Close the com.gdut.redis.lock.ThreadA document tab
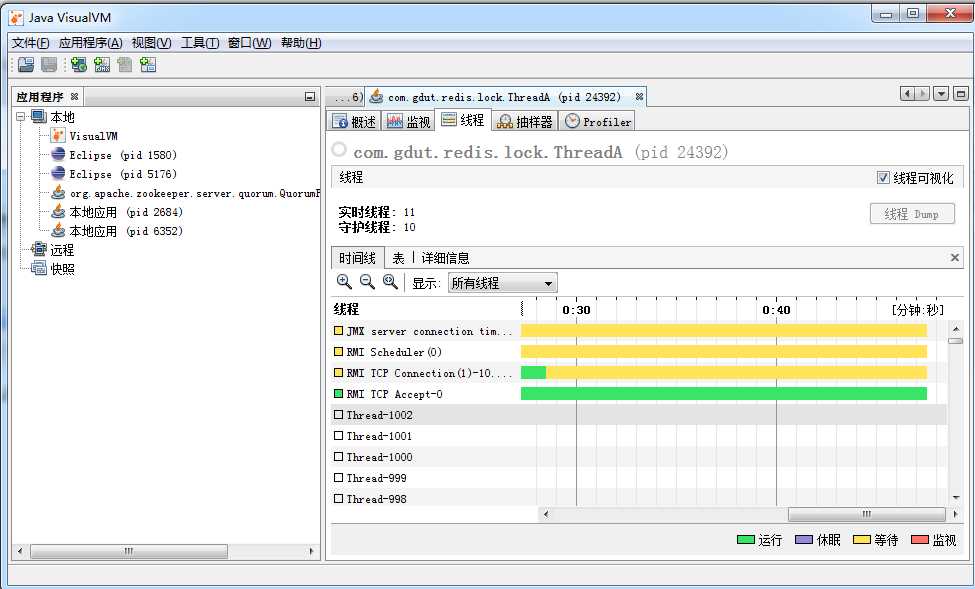 [639, 96]
